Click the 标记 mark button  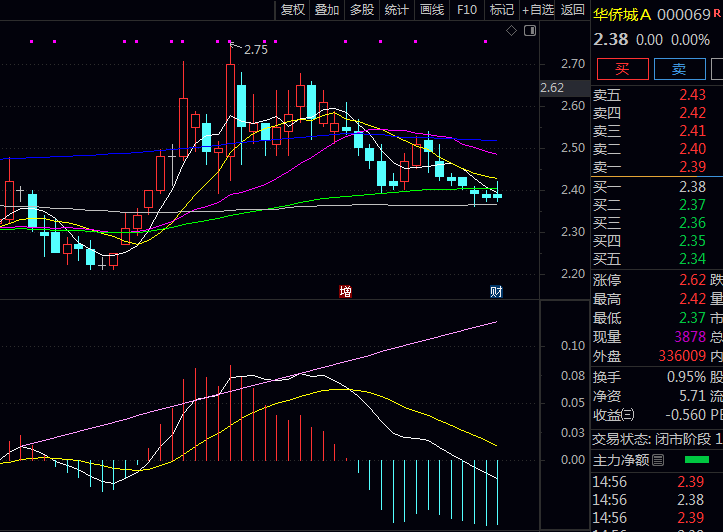pos(501,10)
